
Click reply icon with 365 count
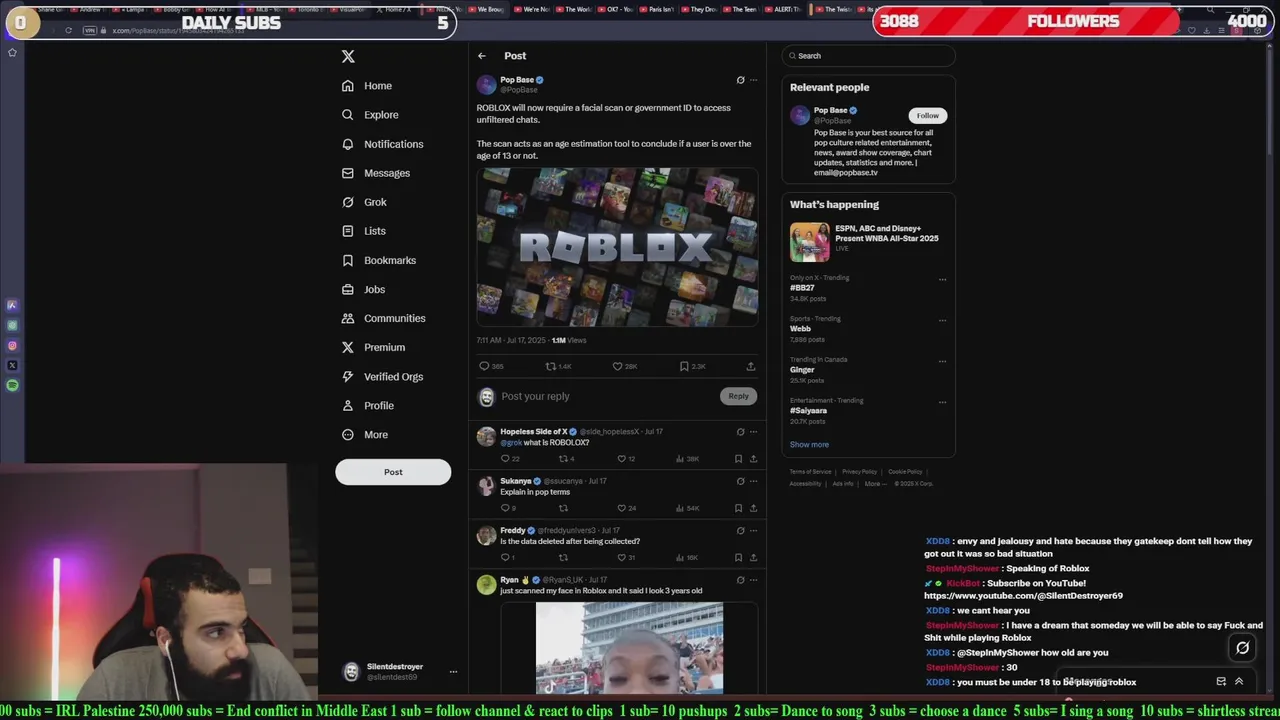[484, 366]
